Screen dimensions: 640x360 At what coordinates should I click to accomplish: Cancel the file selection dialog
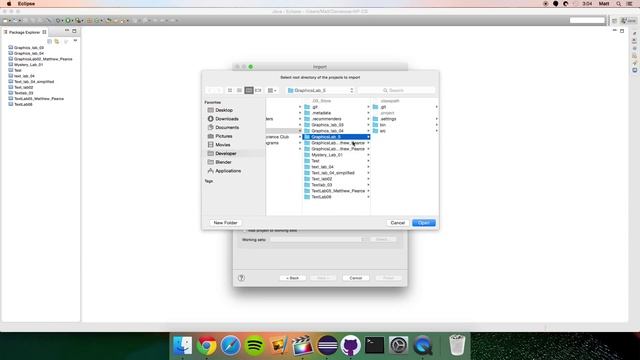(x=398, y=223)
